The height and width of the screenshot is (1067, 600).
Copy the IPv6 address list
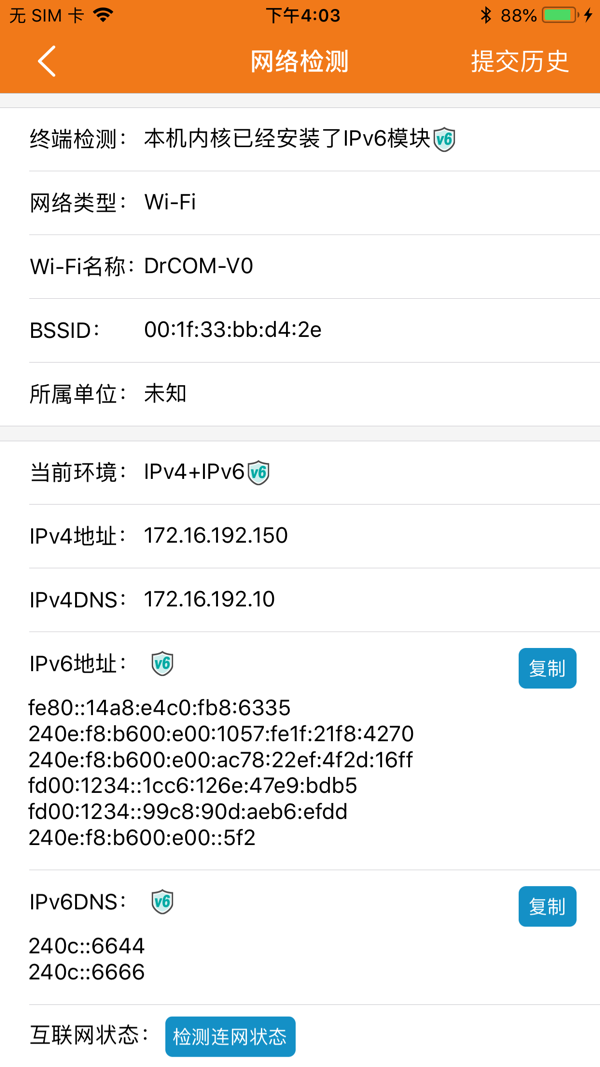pyautogui.click(x=547, y=668)
